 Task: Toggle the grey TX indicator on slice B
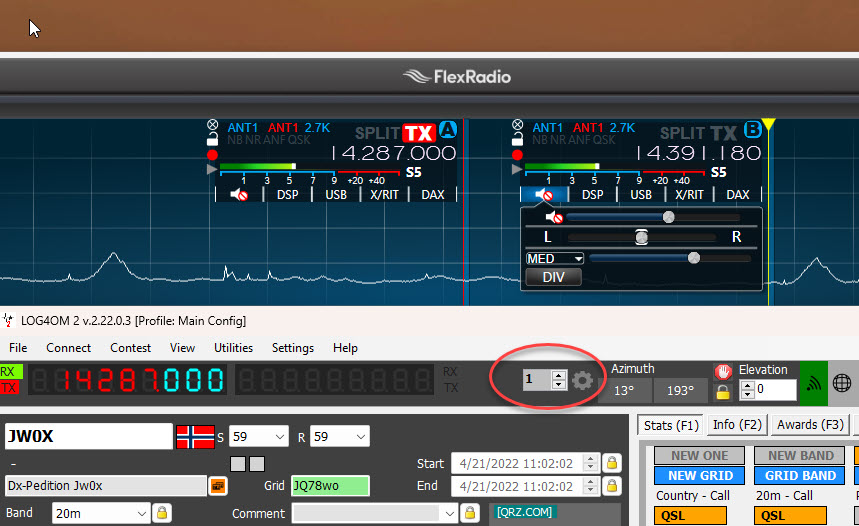724,133
